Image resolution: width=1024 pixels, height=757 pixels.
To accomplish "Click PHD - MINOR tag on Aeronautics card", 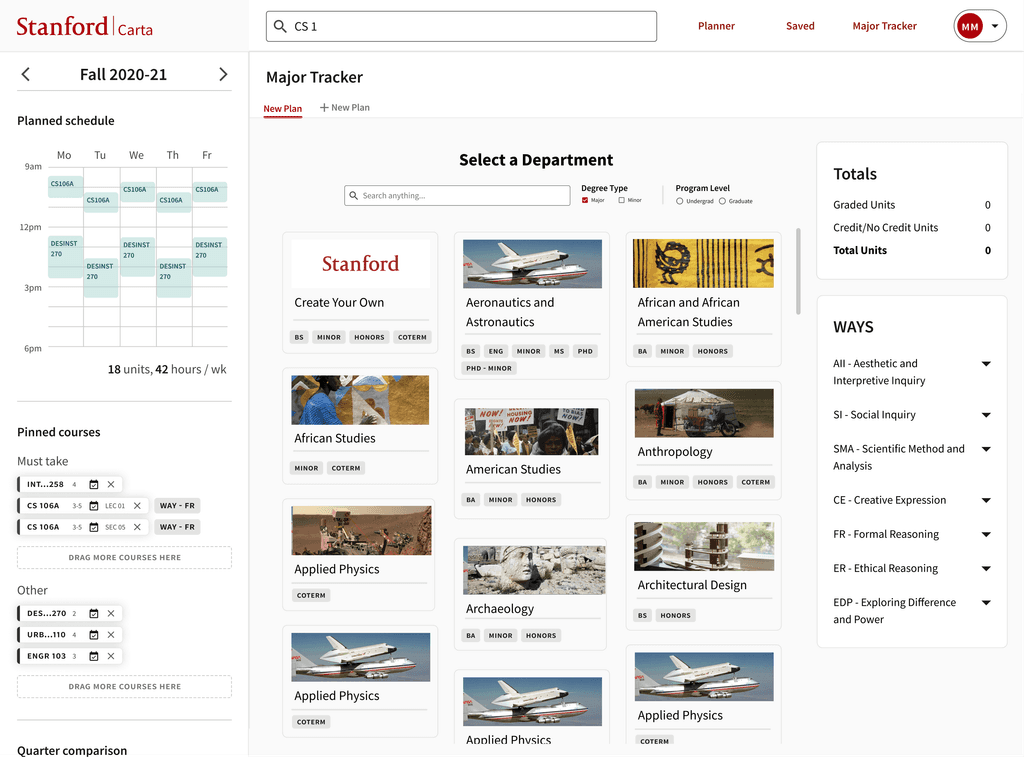I will click(x=489, y=368).
